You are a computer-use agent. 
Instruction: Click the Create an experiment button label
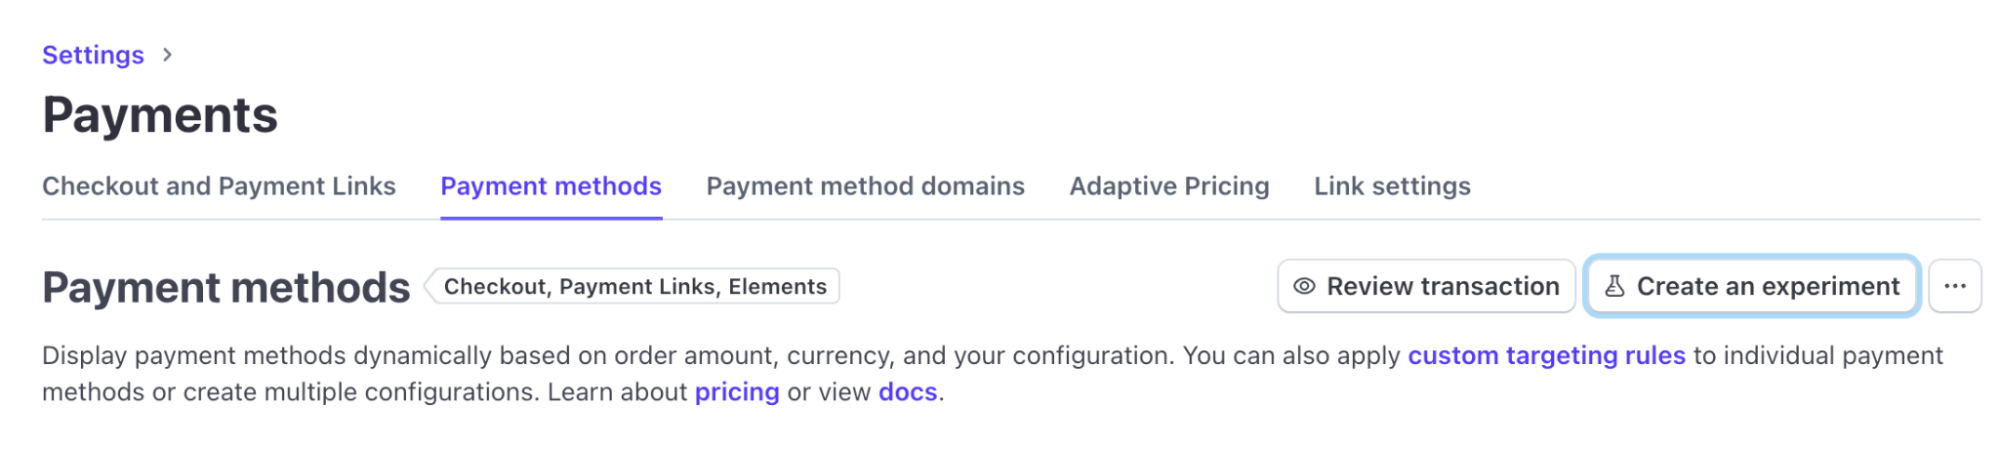point(1767,286)
